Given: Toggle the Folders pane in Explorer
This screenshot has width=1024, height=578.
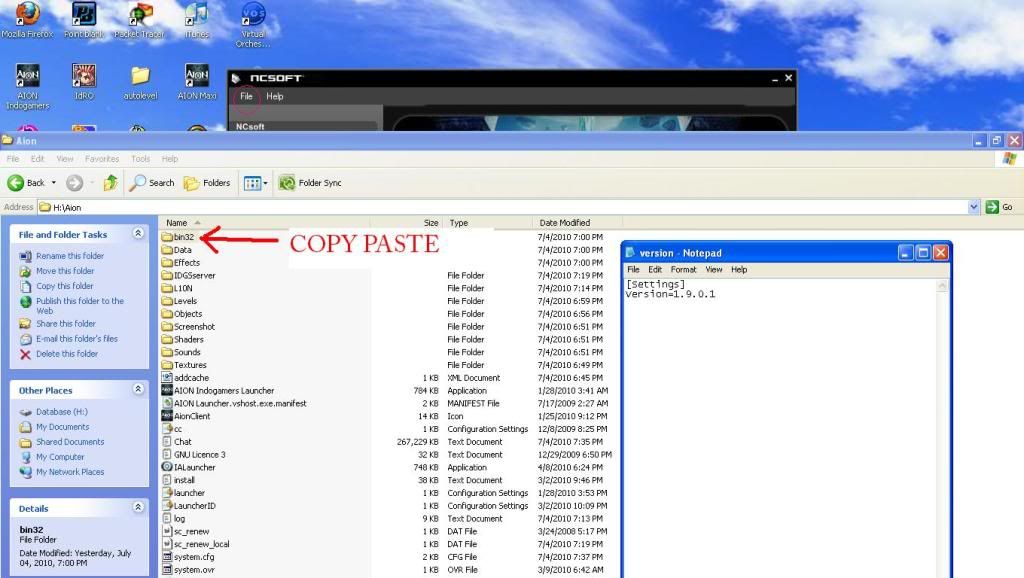Looking at the screenshot, I should pos(207,183).
